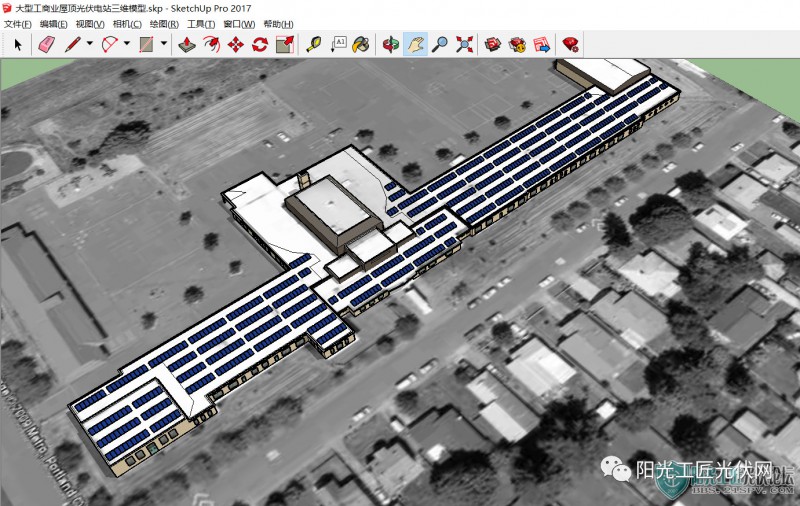
Task: Expand the shape tool dropdown arrow
Action: coord(164,44)
